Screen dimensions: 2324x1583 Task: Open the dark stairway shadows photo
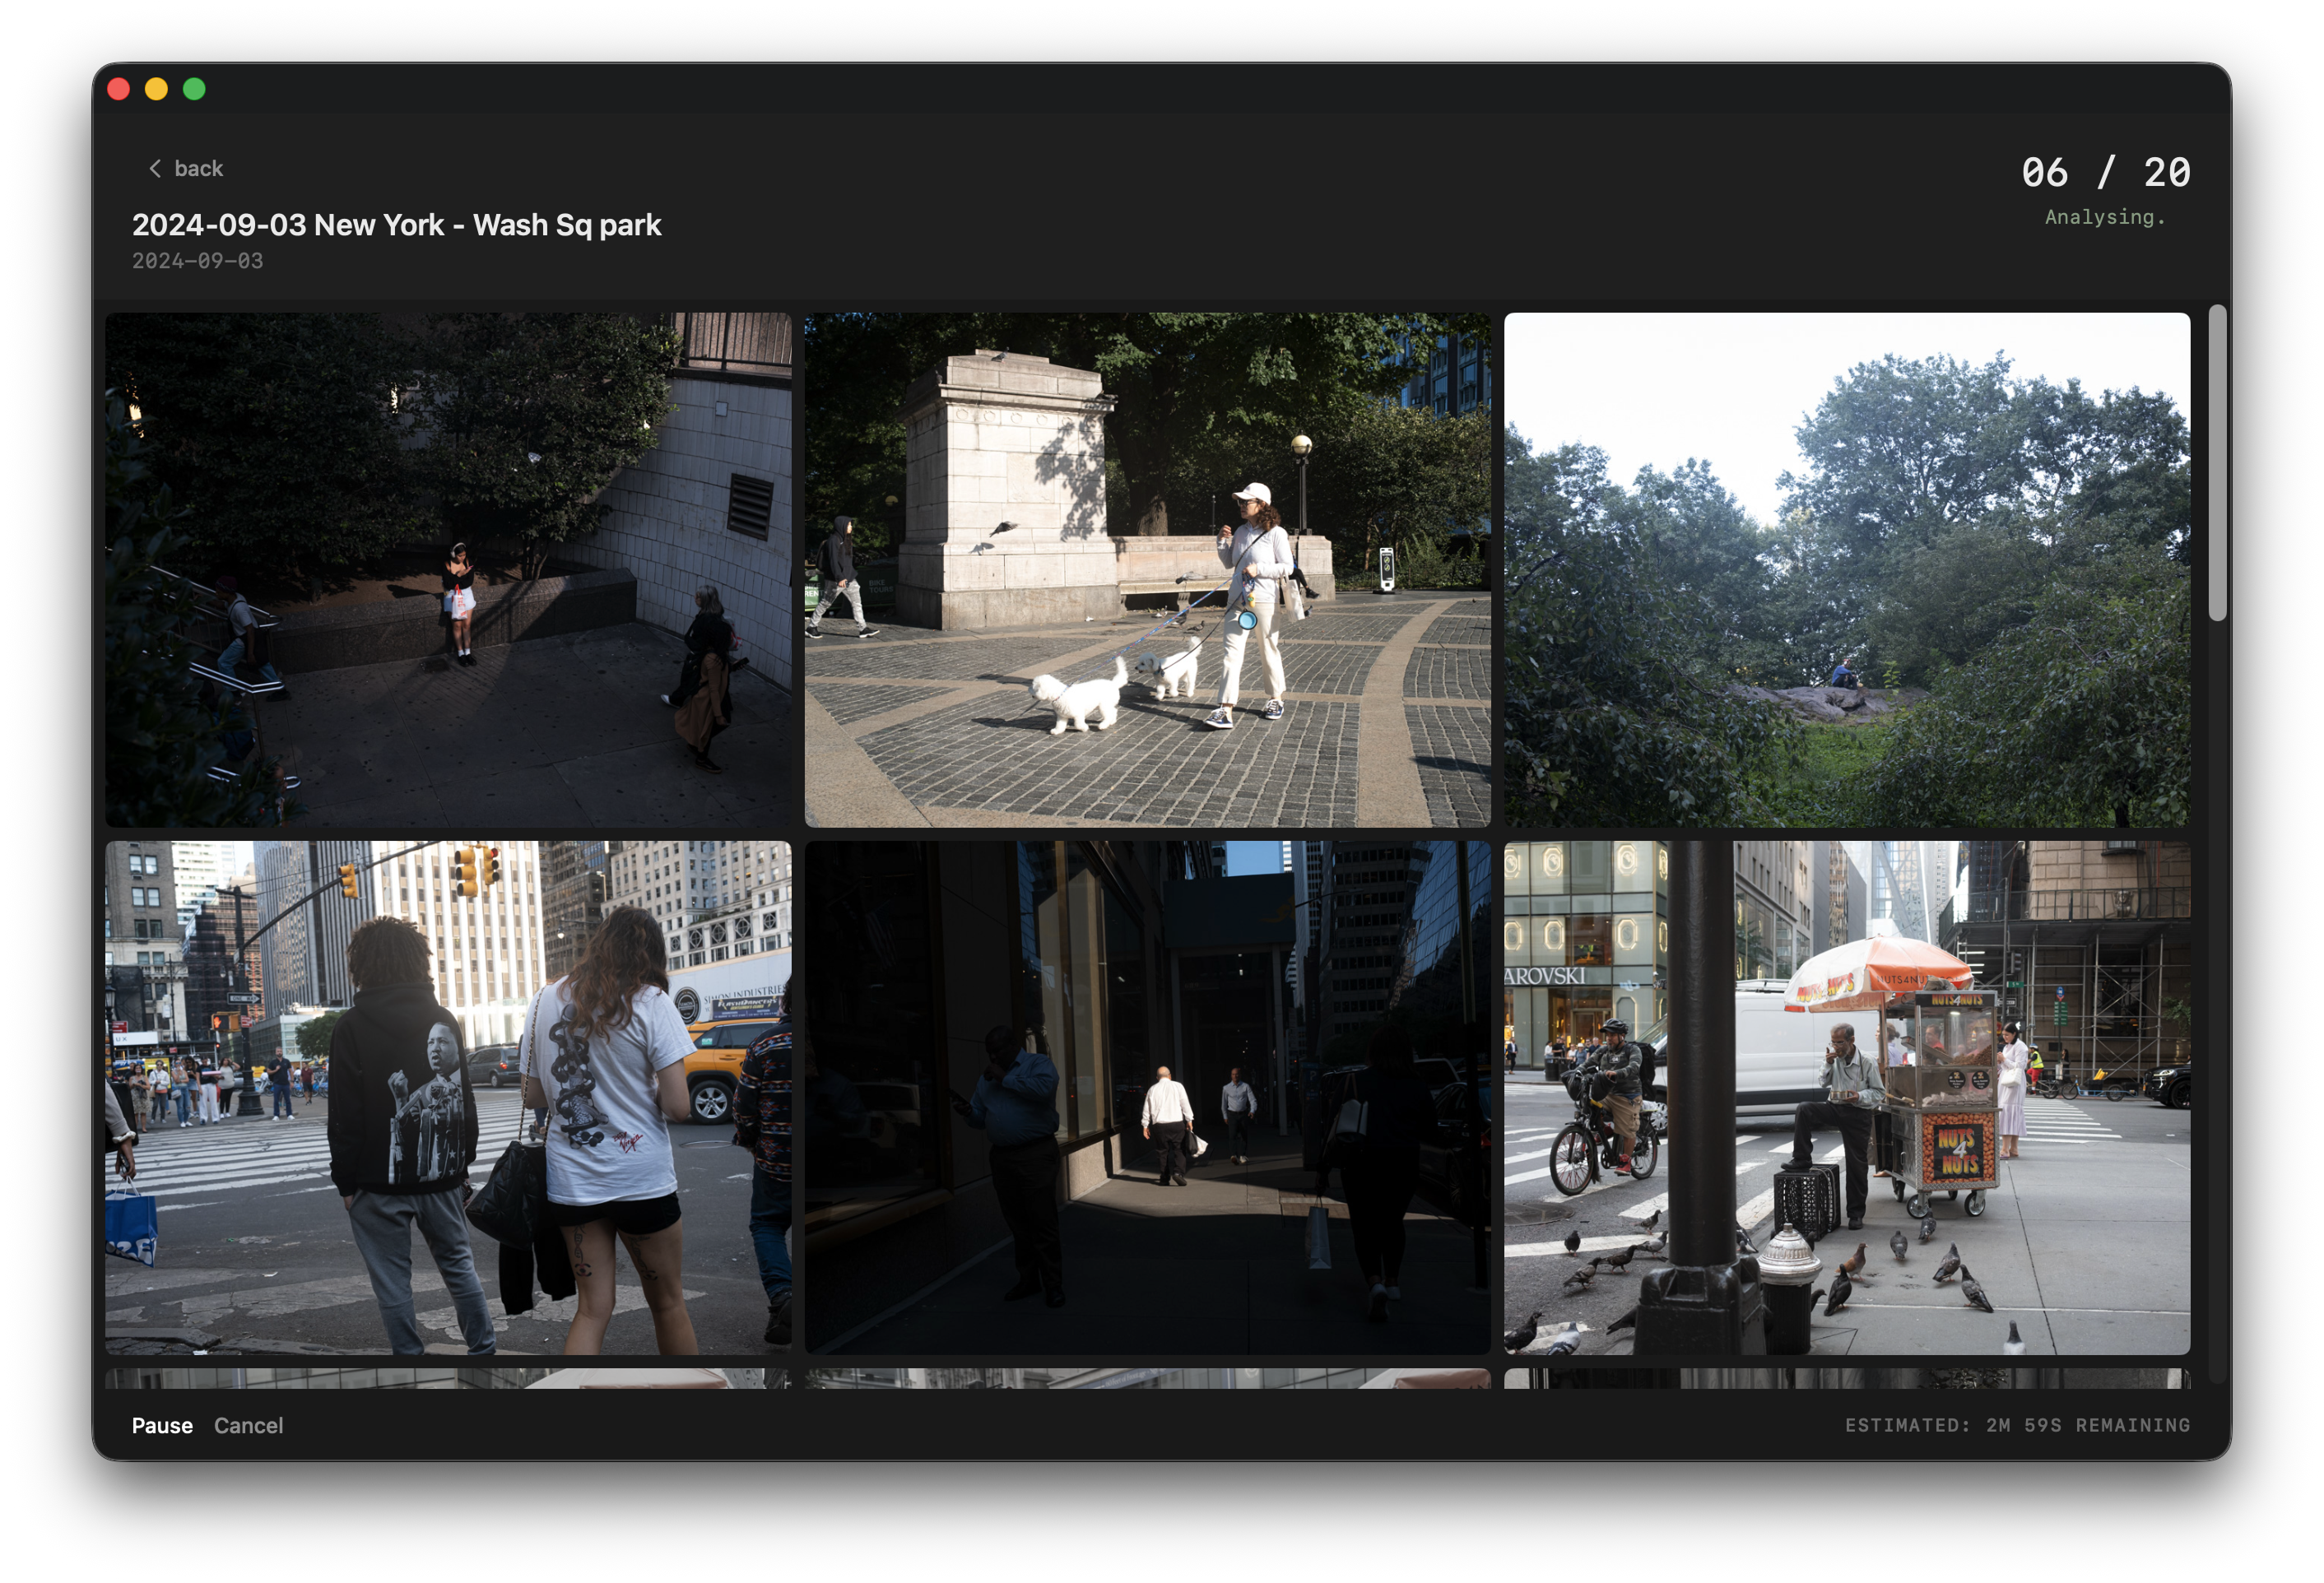448,569
